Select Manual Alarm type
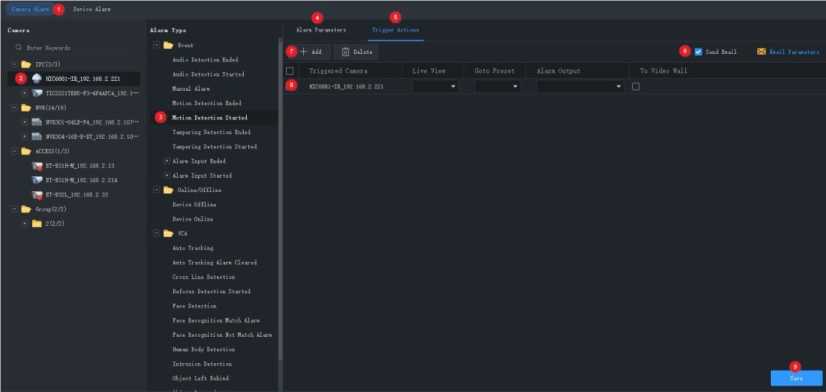 coord(191,89)
